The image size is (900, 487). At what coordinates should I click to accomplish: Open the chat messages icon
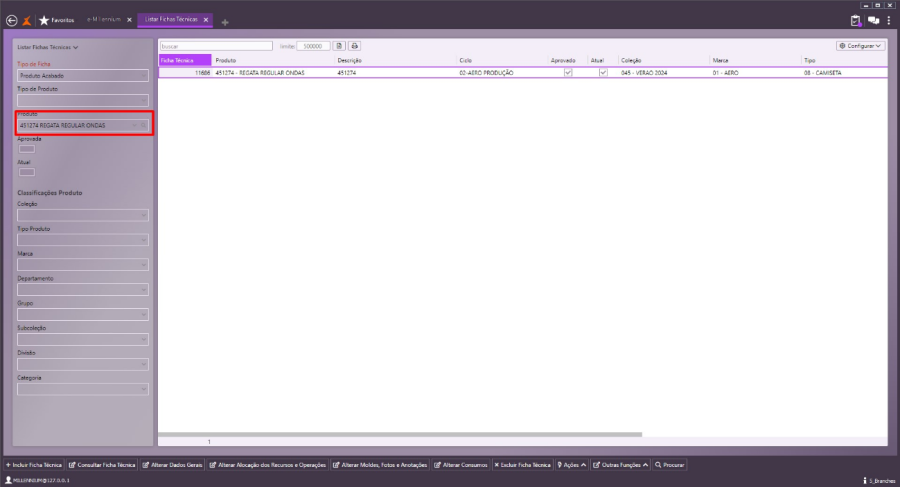pyautogui.click(x=874, y=21)
